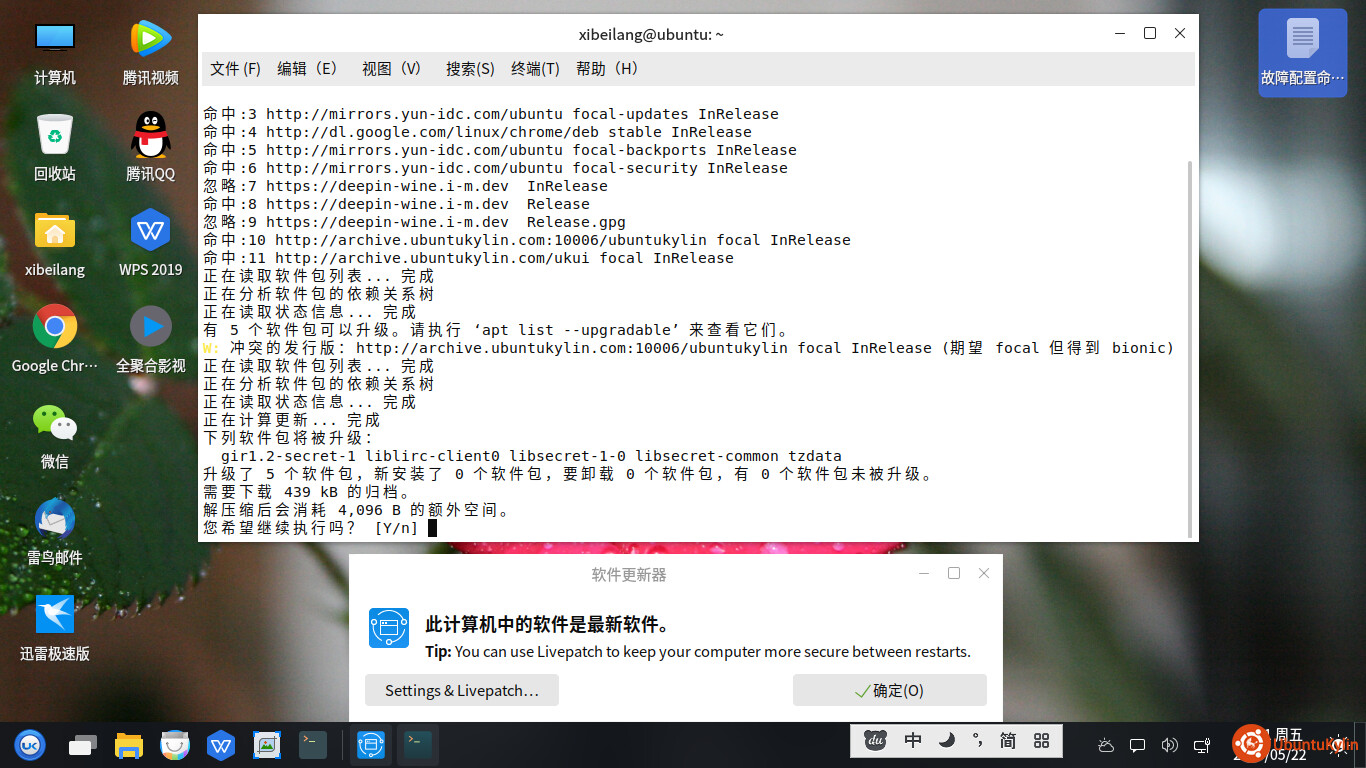The image size is (1366, 768).
Task: Click the screenshot tool taskbar icon
Action: point(267,745)
